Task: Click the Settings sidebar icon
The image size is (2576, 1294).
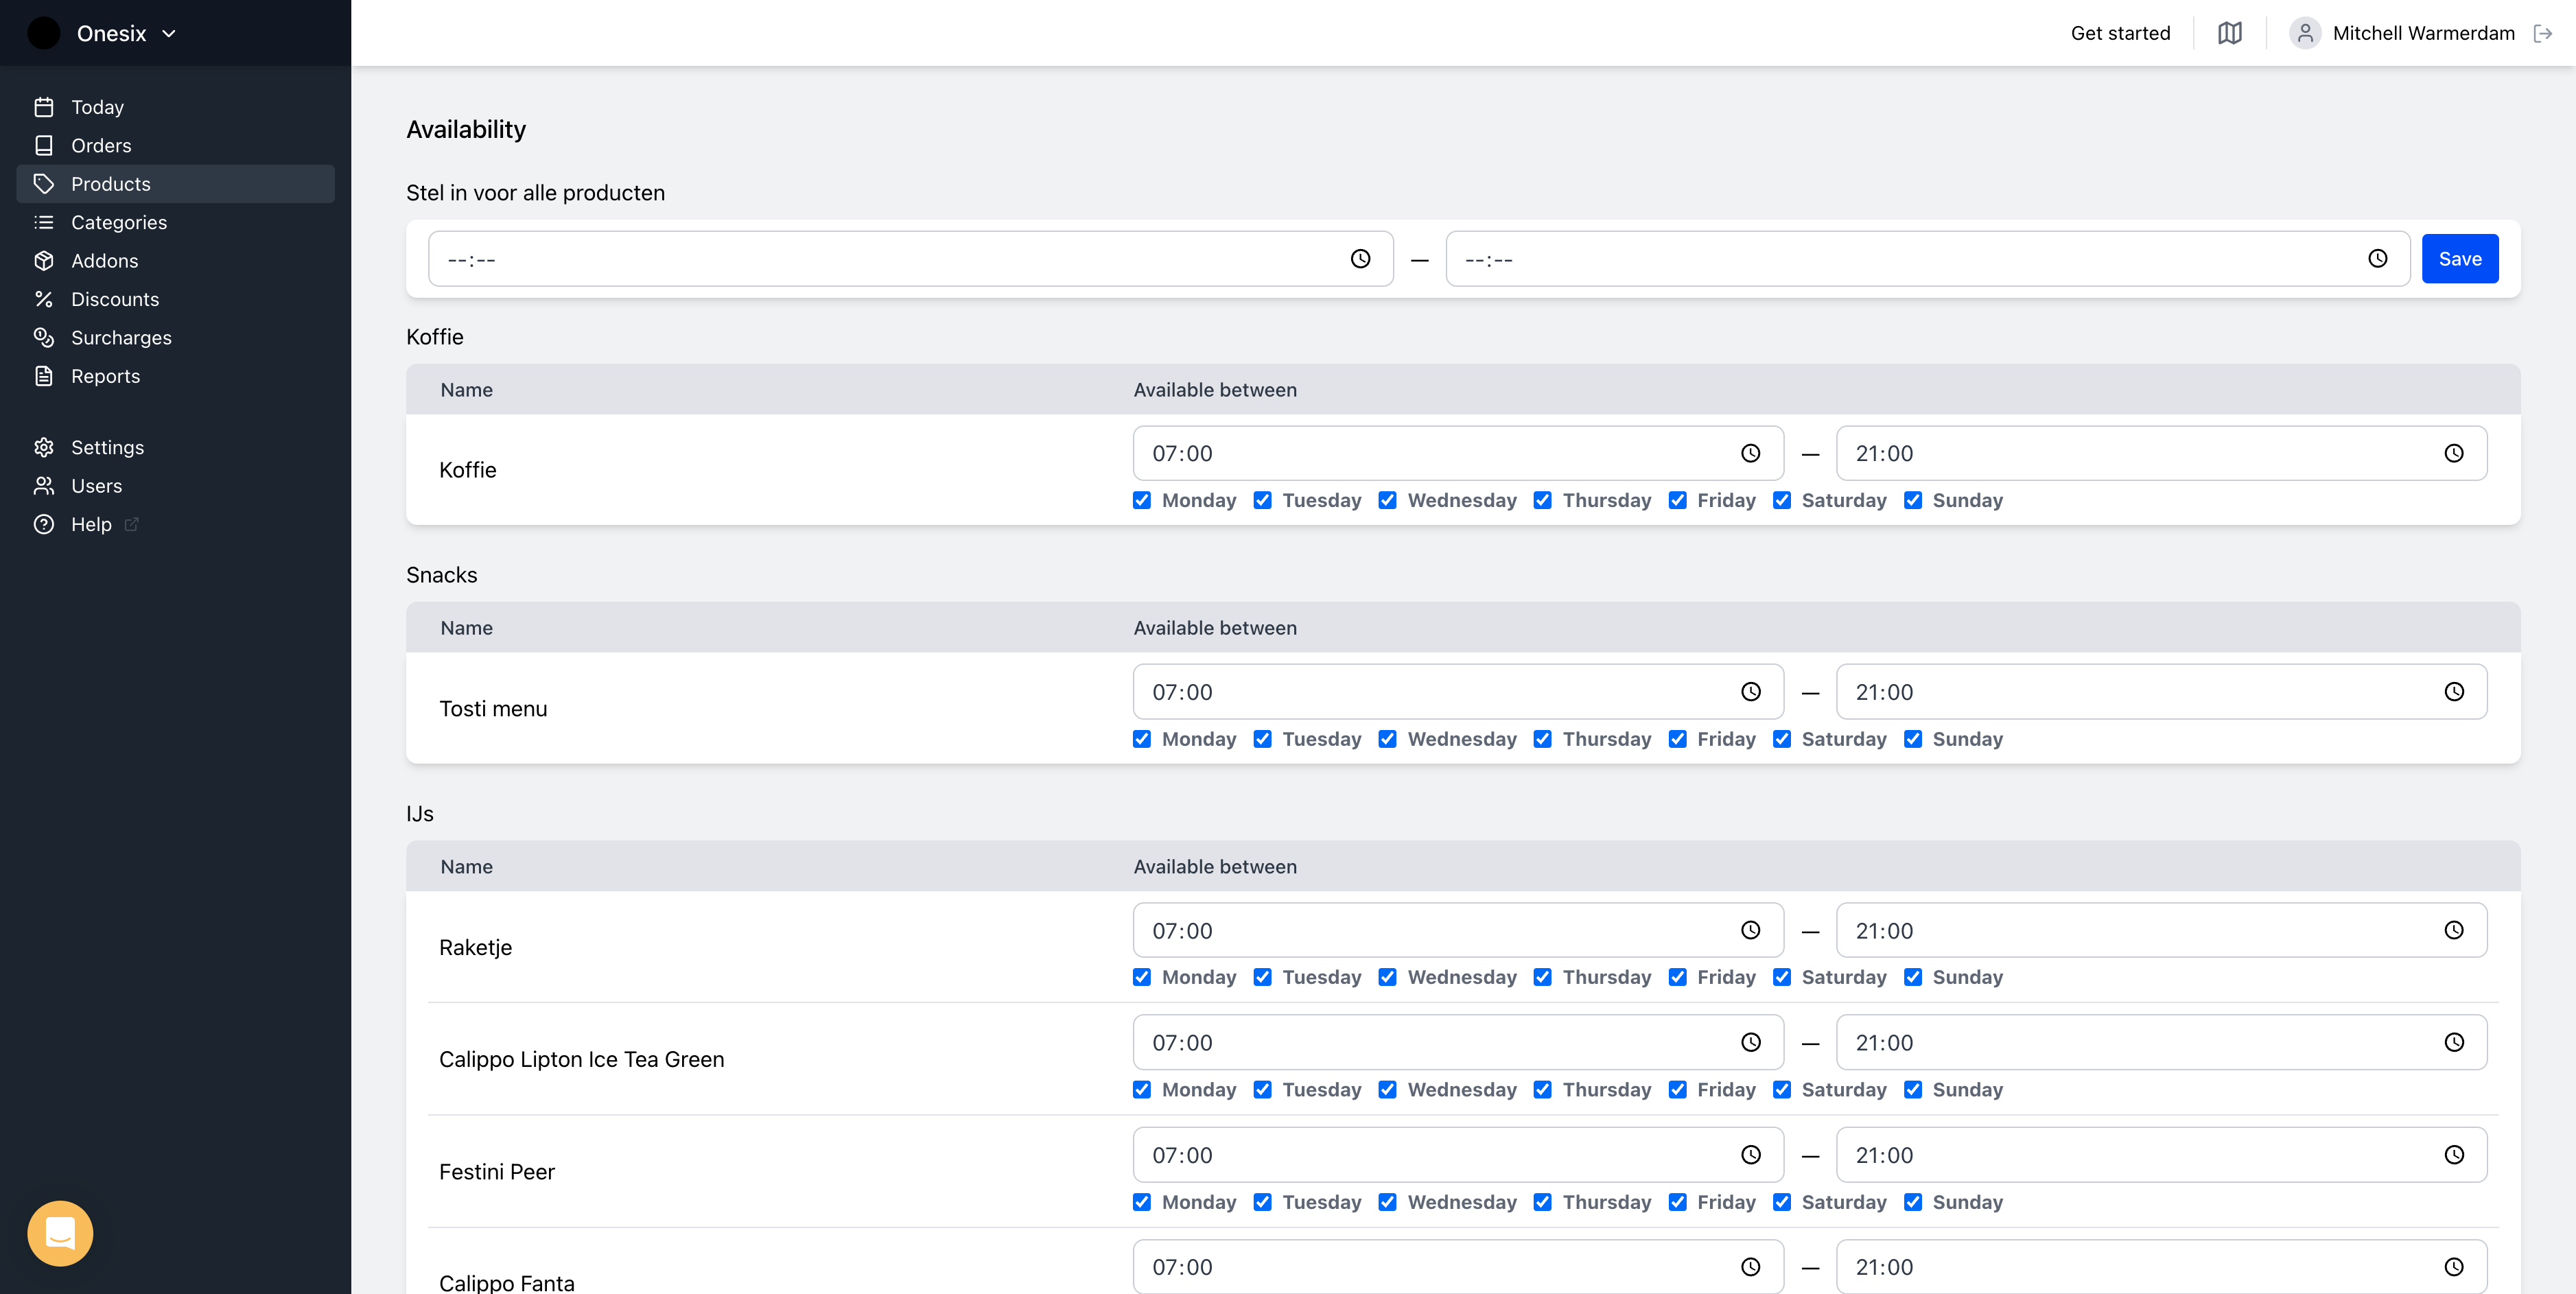Action: (43, 447)
